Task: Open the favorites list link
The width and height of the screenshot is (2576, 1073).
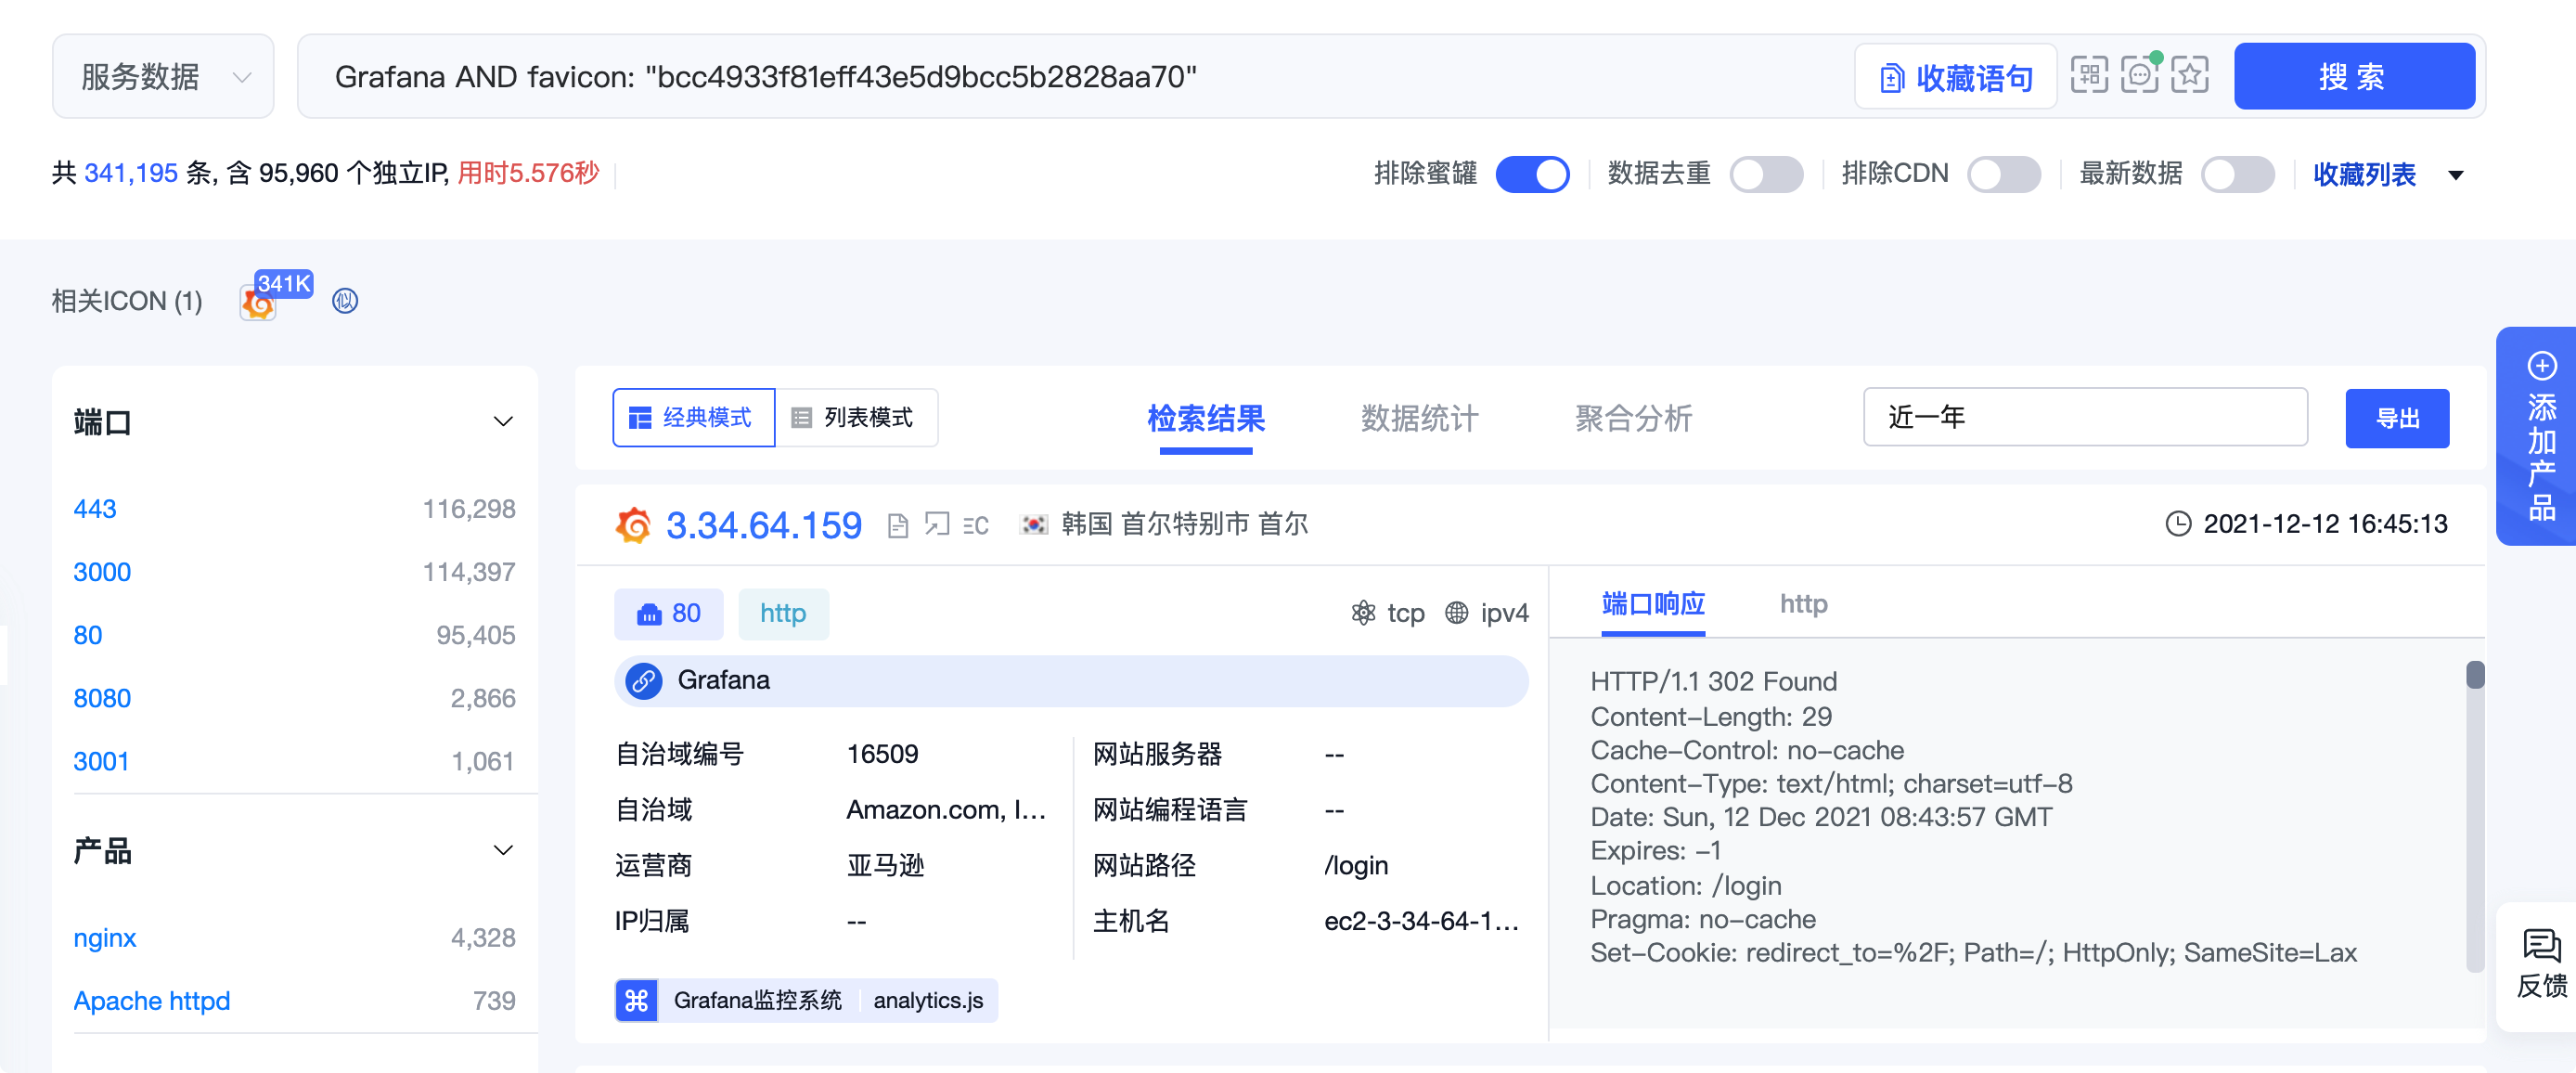Action: [2364, 175]
